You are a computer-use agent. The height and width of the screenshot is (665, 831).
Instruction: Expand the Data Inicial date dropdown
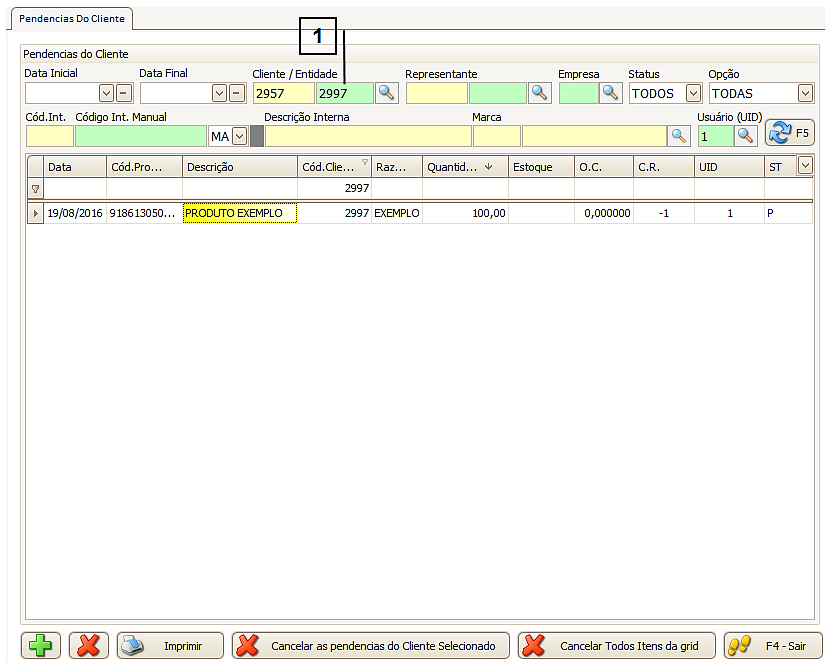pos(106,93)
